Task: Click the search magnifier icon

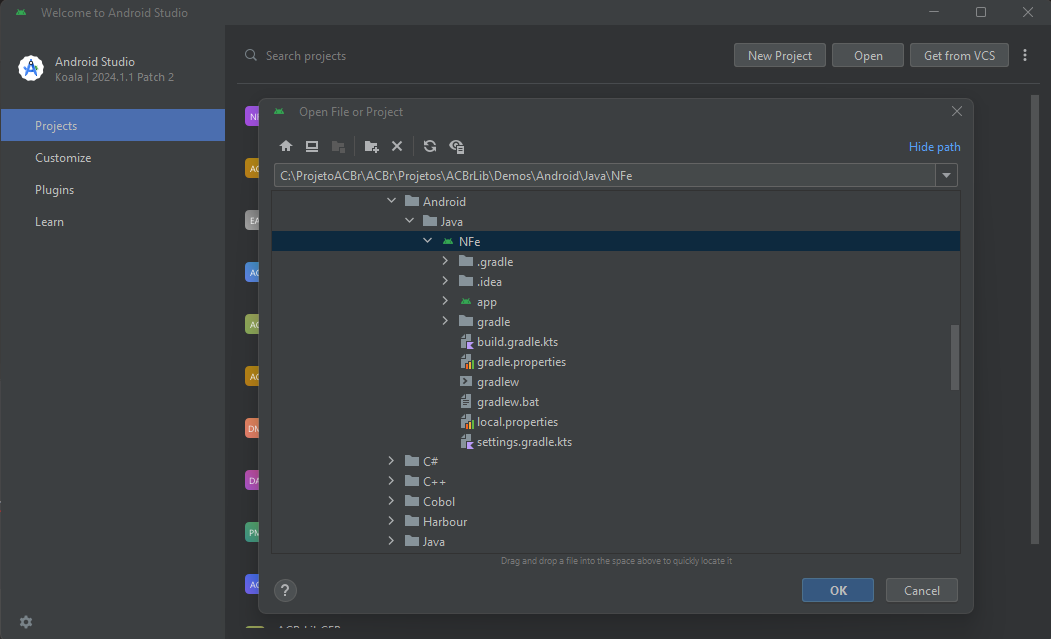Action: click(x=251, y=55)
